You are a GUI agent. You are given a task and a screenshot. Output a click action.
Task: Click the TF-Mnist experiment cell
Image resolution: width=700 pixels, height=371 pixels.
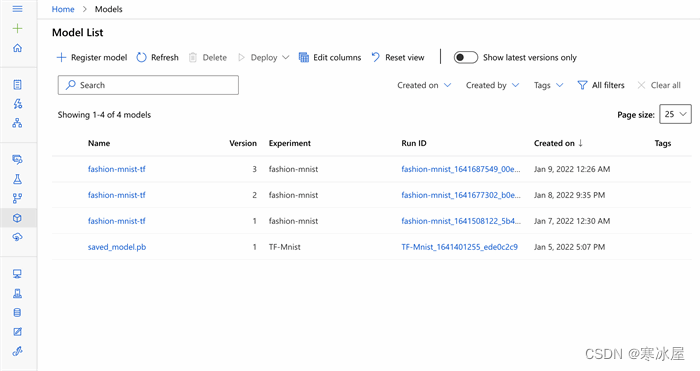[284, 247]
